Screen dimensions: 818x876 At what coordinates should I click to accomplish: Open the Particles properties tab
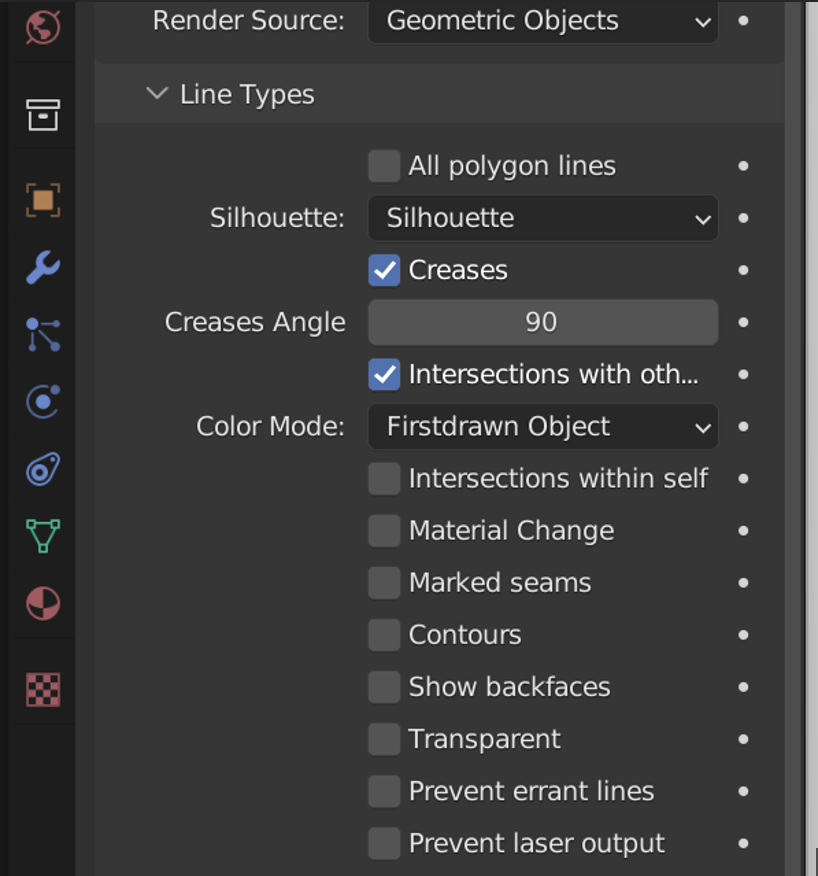(x=42, y=336)
